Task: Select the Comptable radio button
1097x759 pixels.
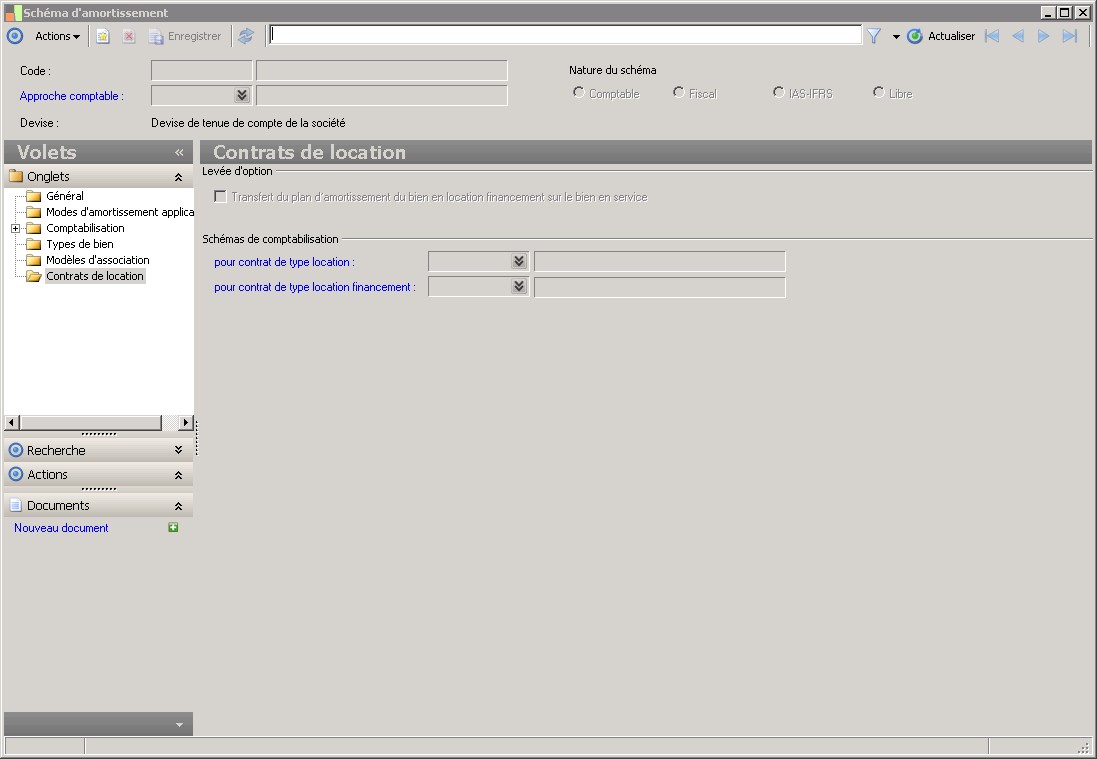Action: coord(579,92)
